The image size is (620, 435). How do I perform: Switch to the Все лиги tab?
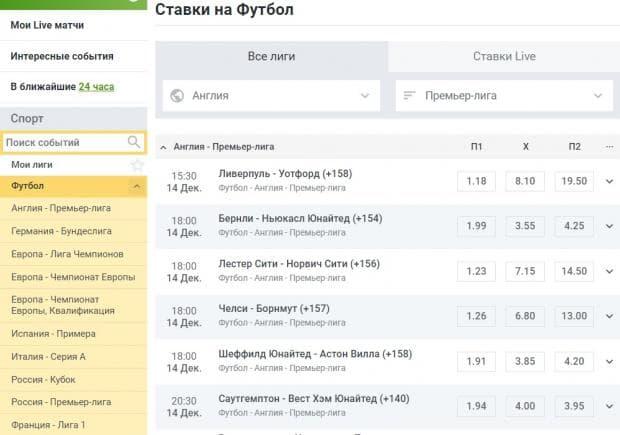(271, 57)
